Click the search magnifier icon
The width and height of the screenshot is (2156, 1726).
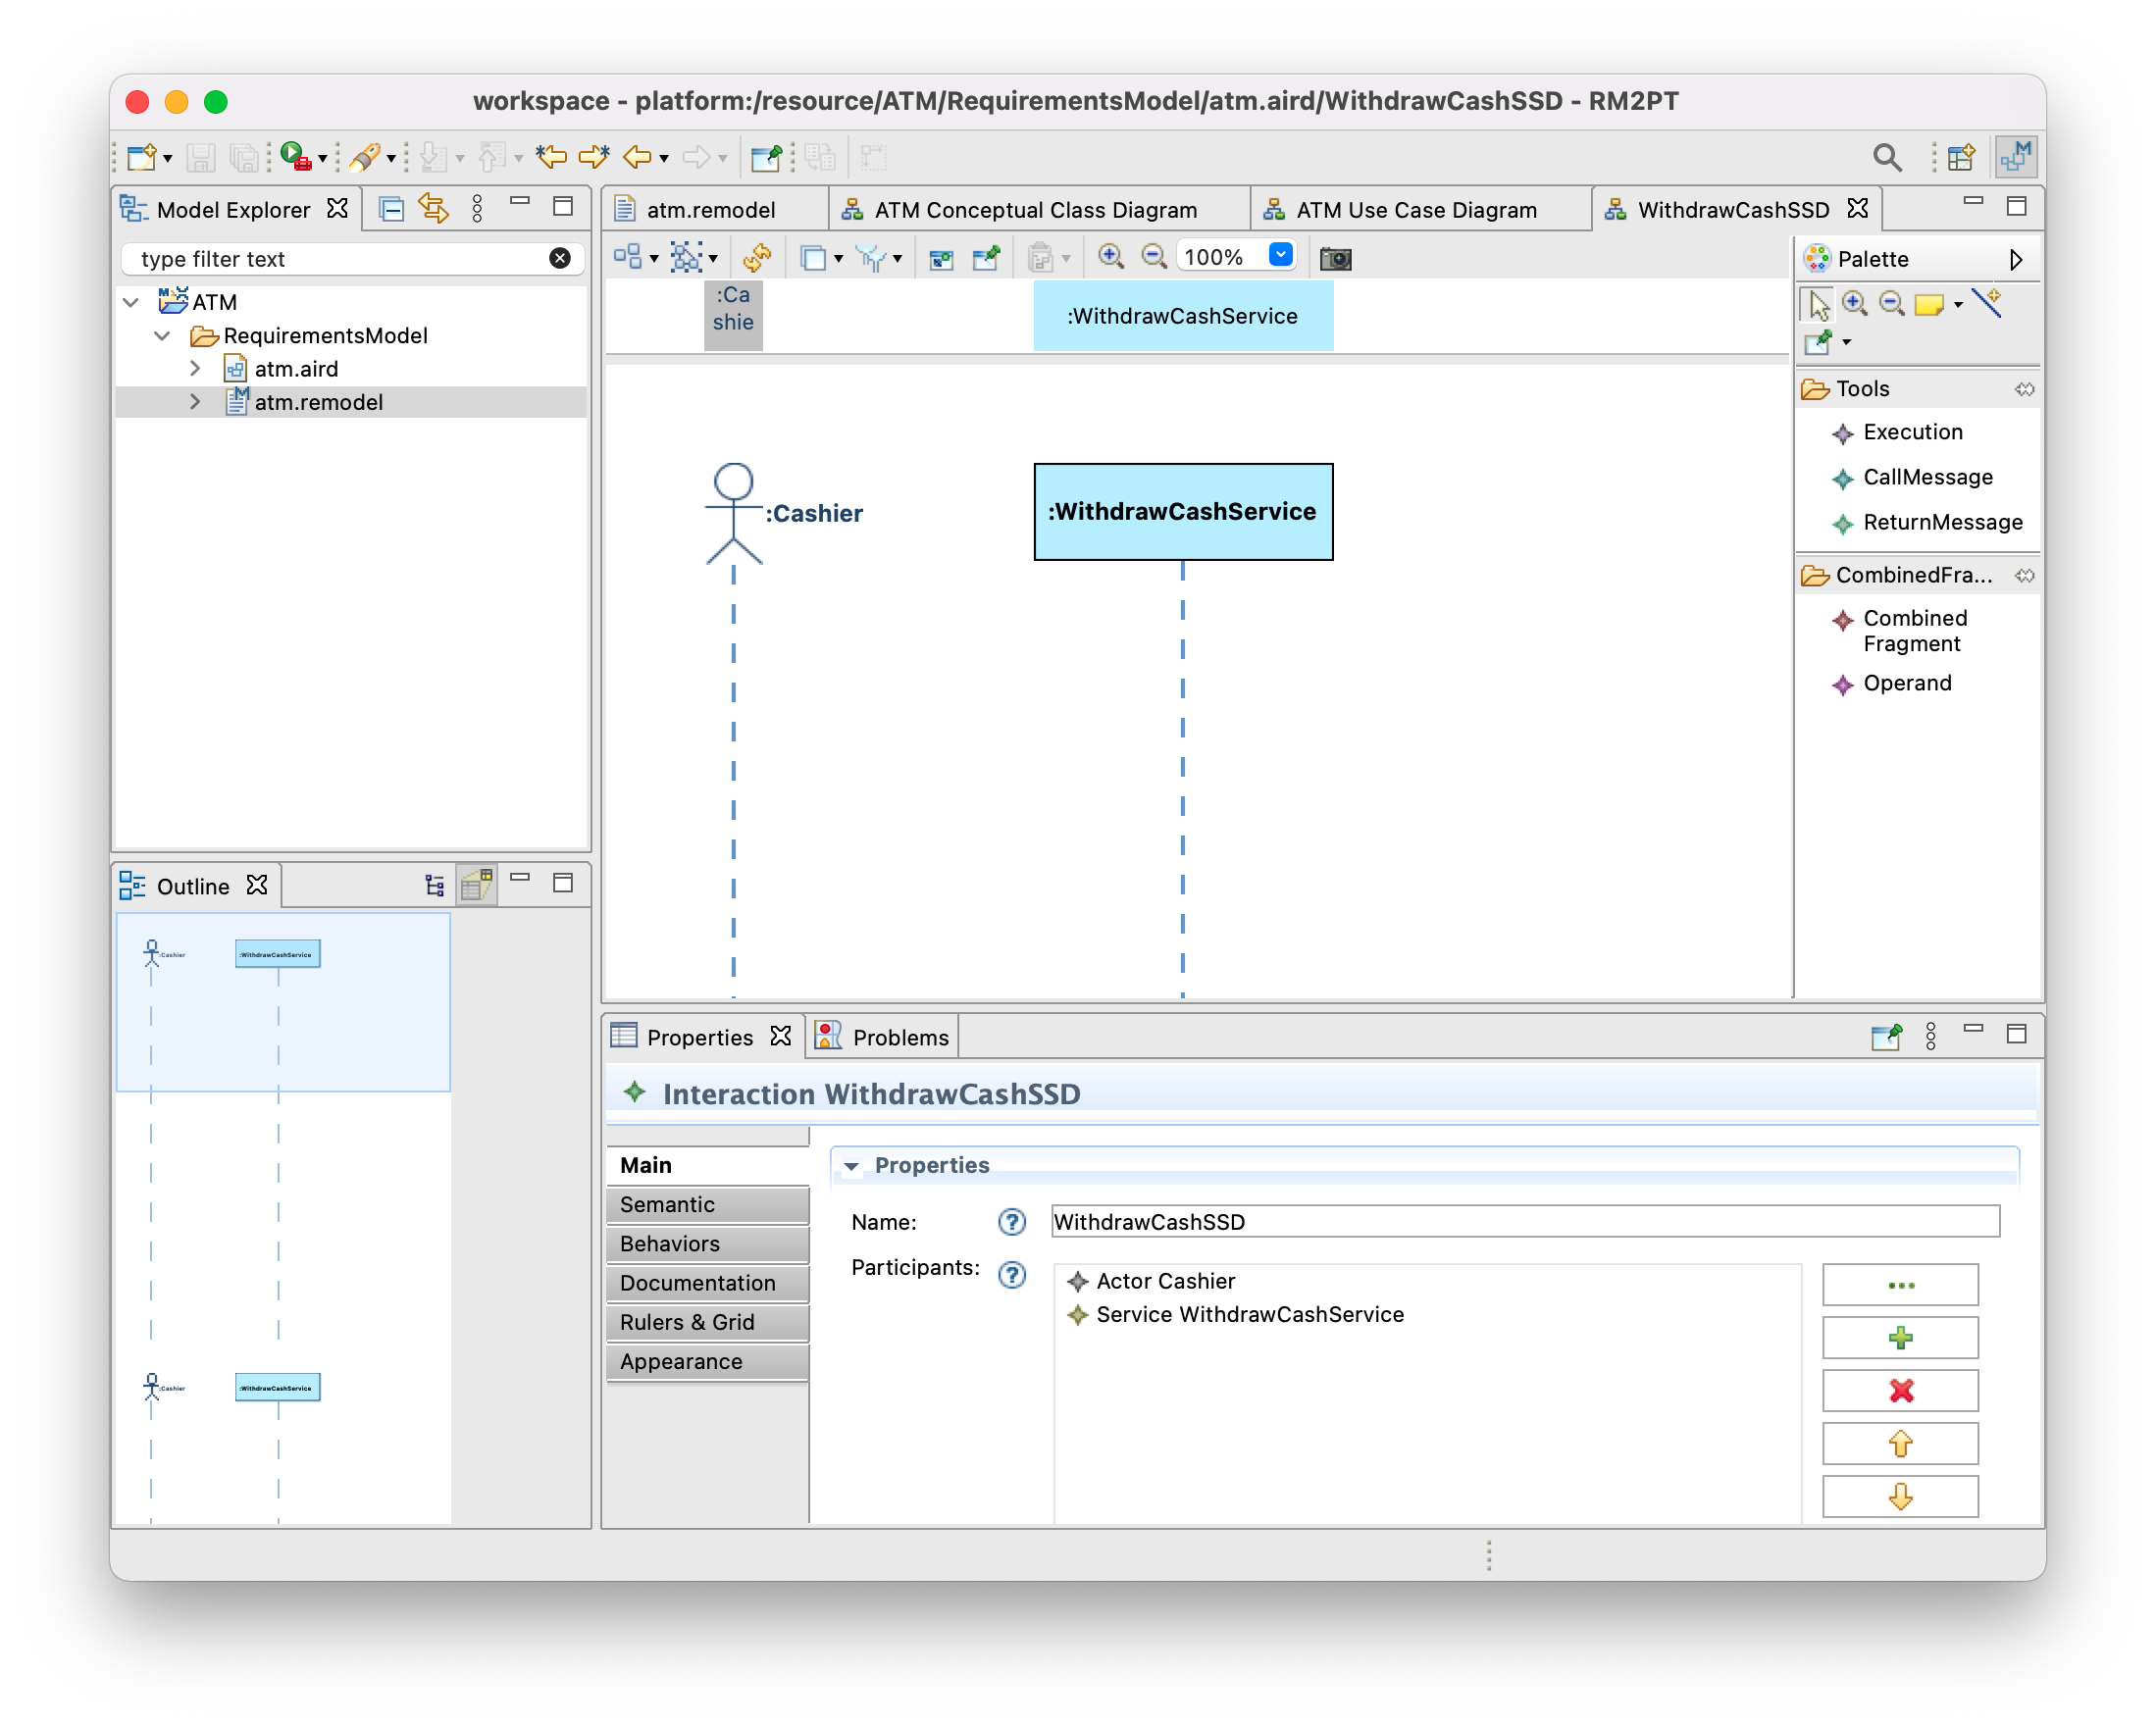click(x=1886, y=157)
